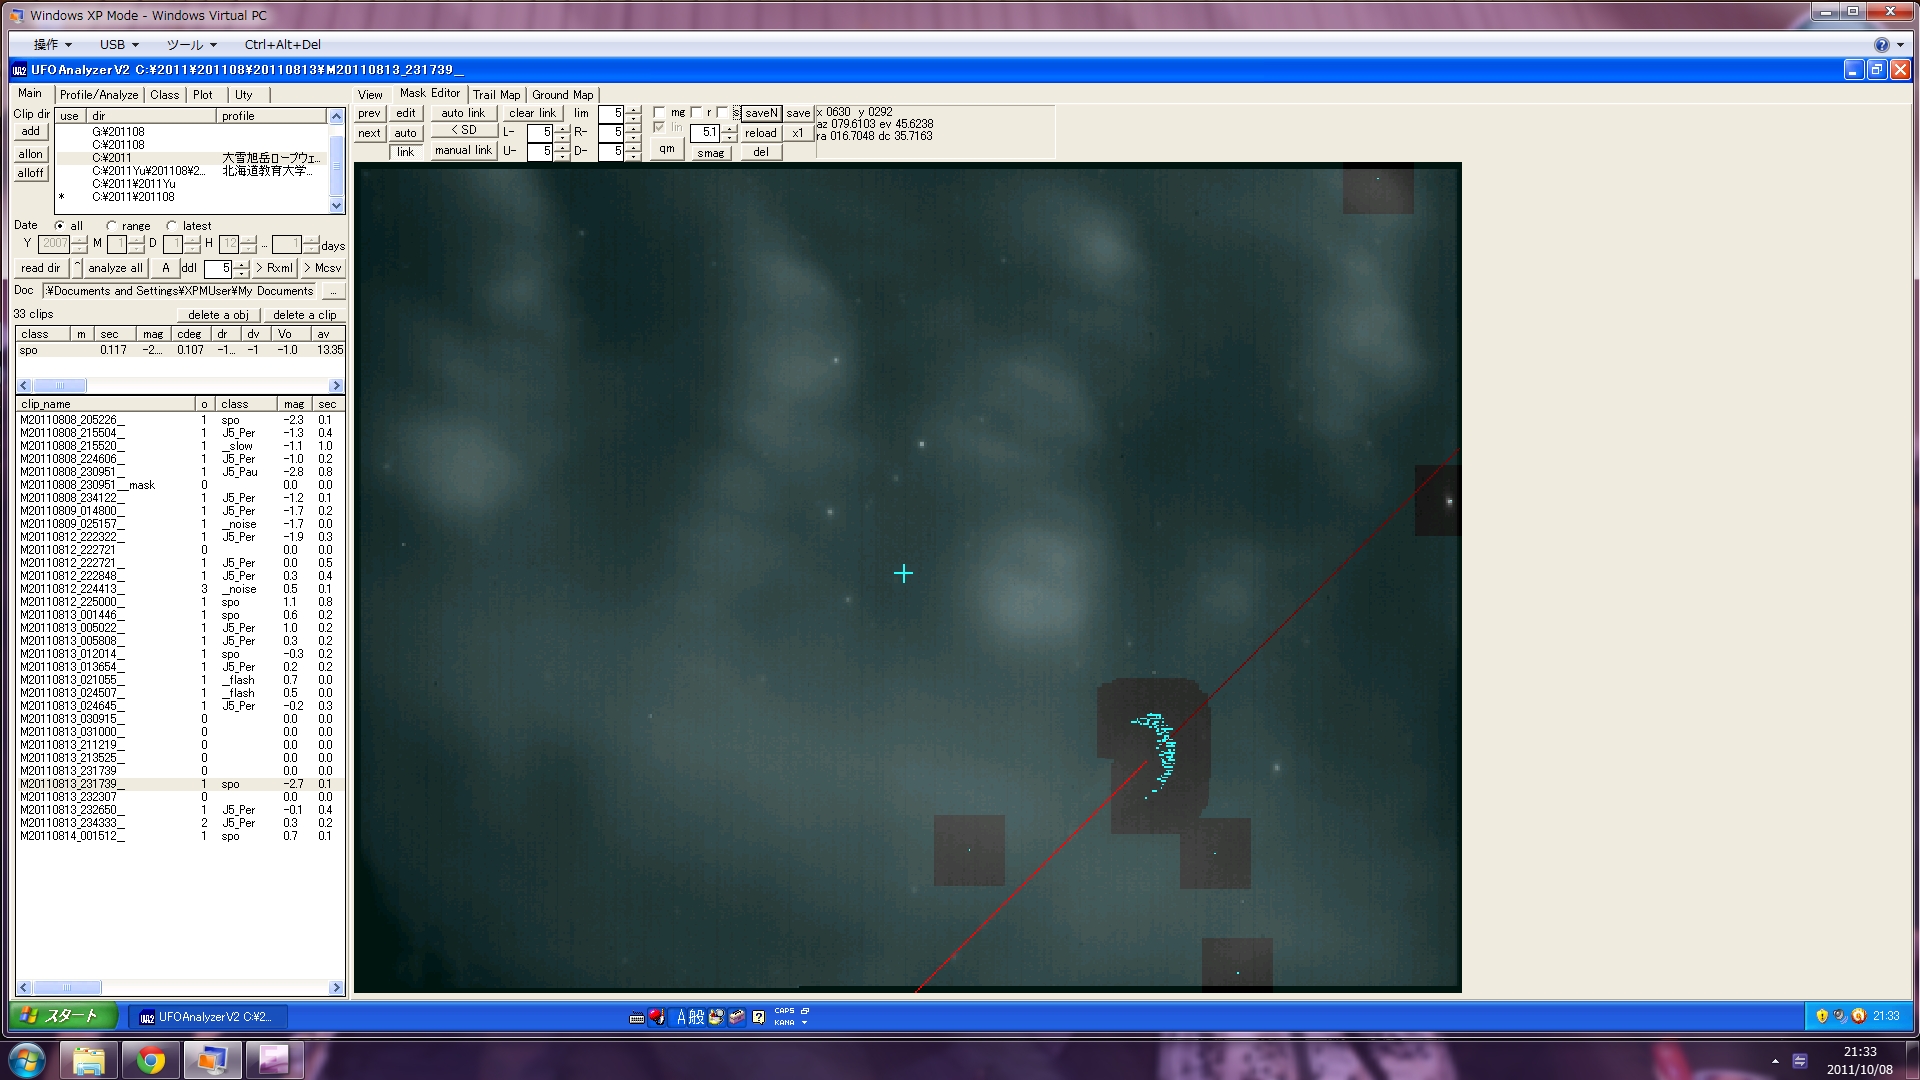Click the XP tray security shield icon

1822,1016
